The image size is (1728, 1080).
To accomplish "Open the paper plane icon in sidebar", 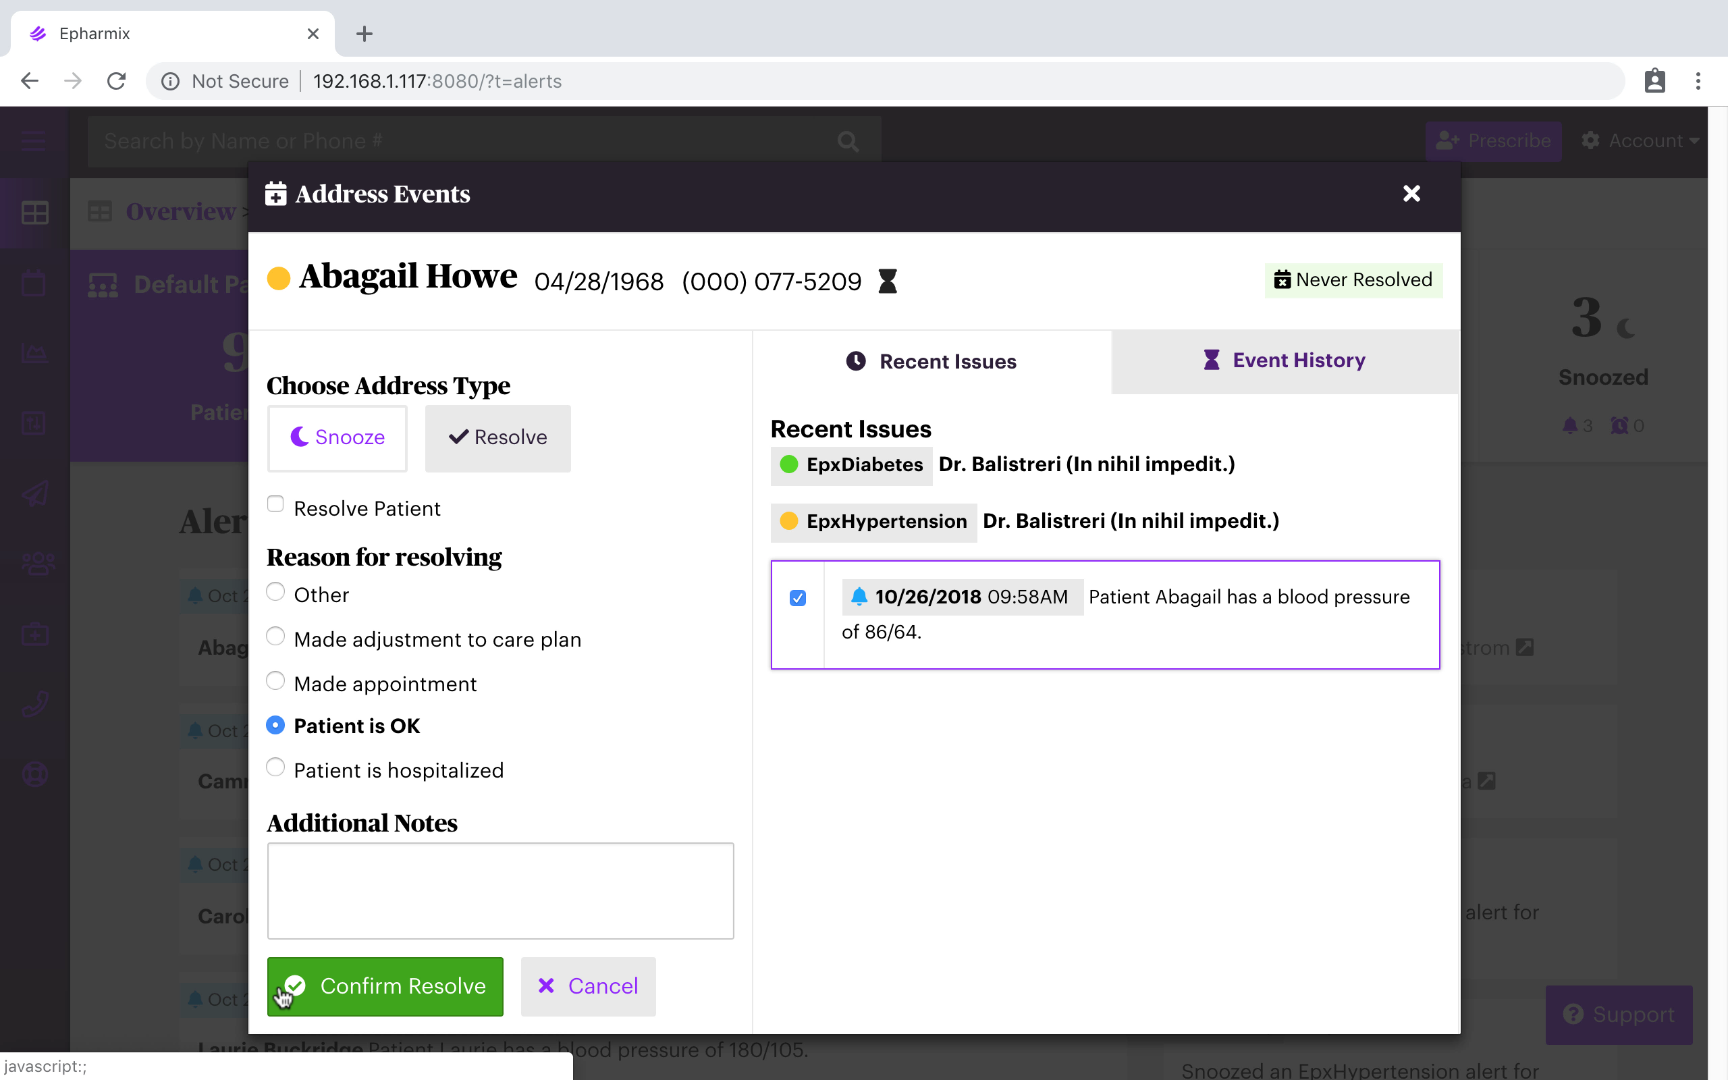I will pyautogui.click(x=35, y=493).
